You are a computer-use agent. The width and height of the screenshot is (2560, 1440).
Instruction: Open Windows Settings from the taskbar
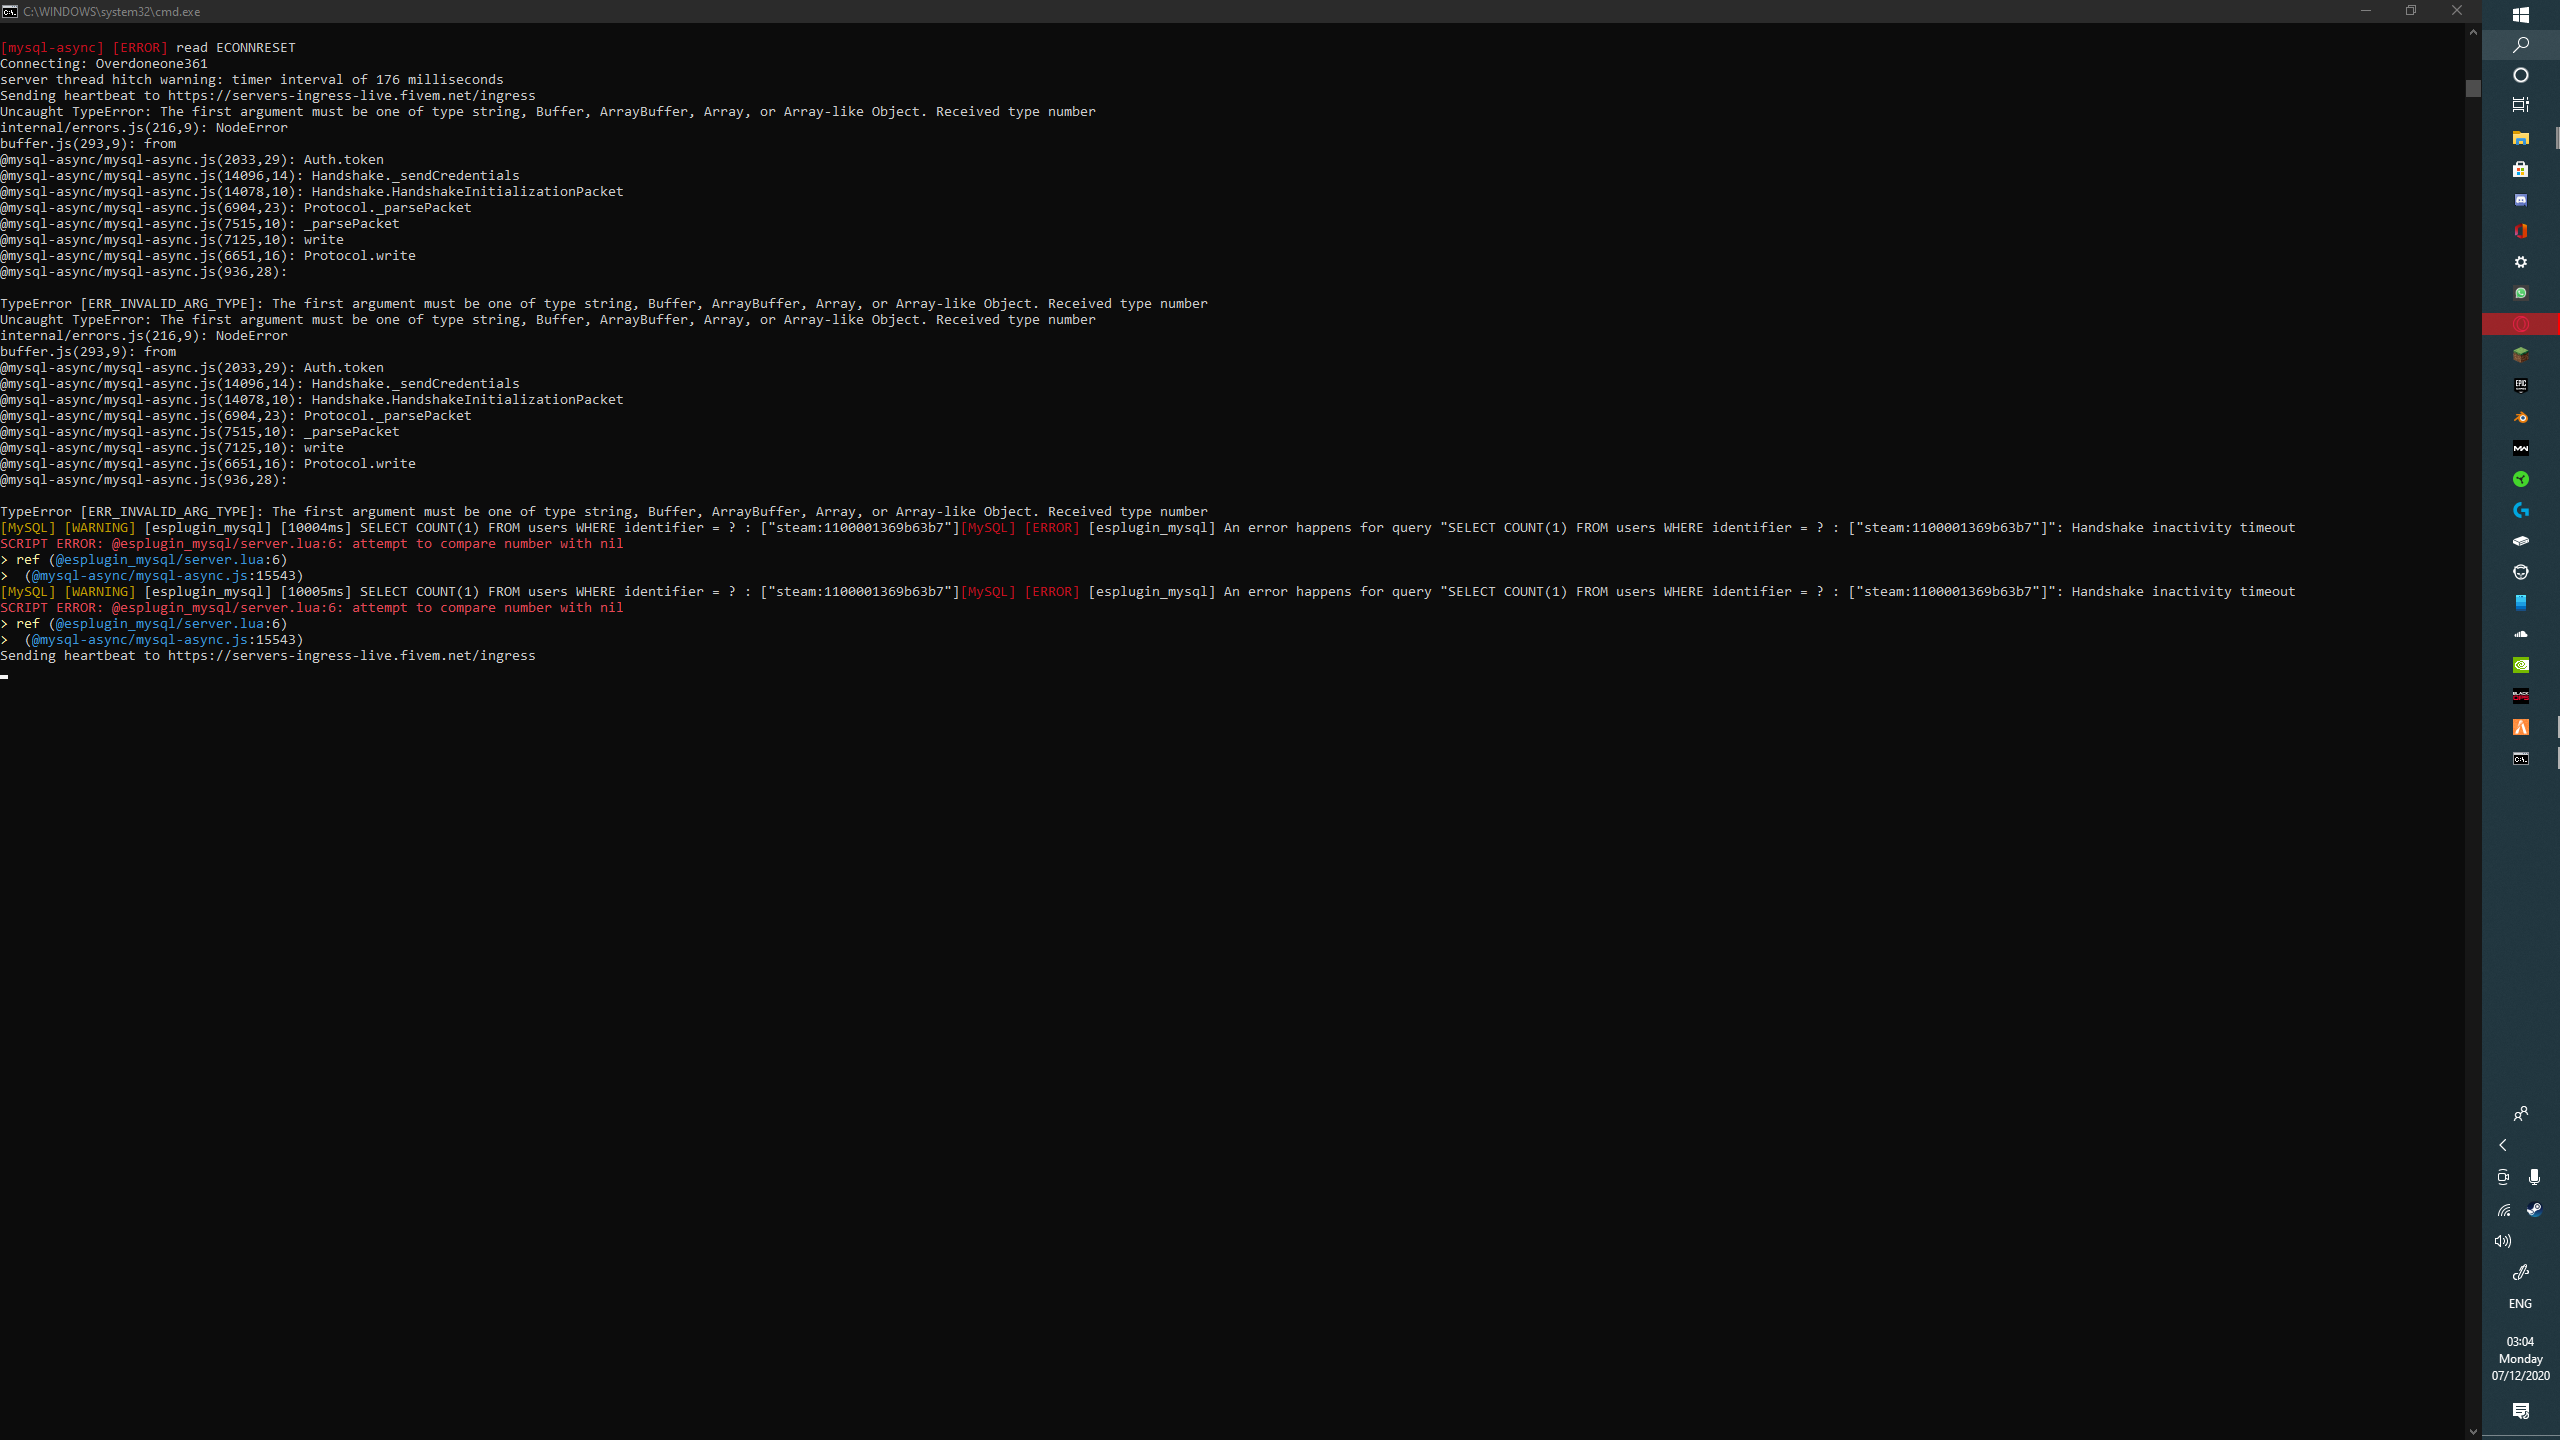click(2521, 261)
